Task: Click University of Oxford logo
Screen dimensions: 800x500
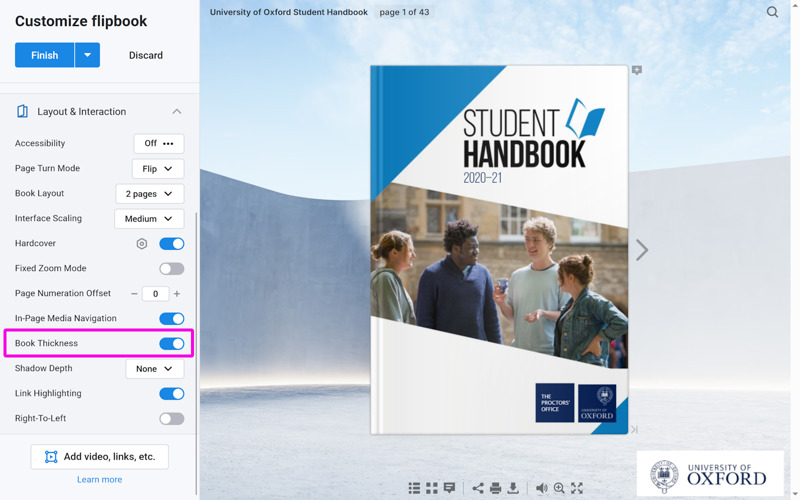Action: 710,475
